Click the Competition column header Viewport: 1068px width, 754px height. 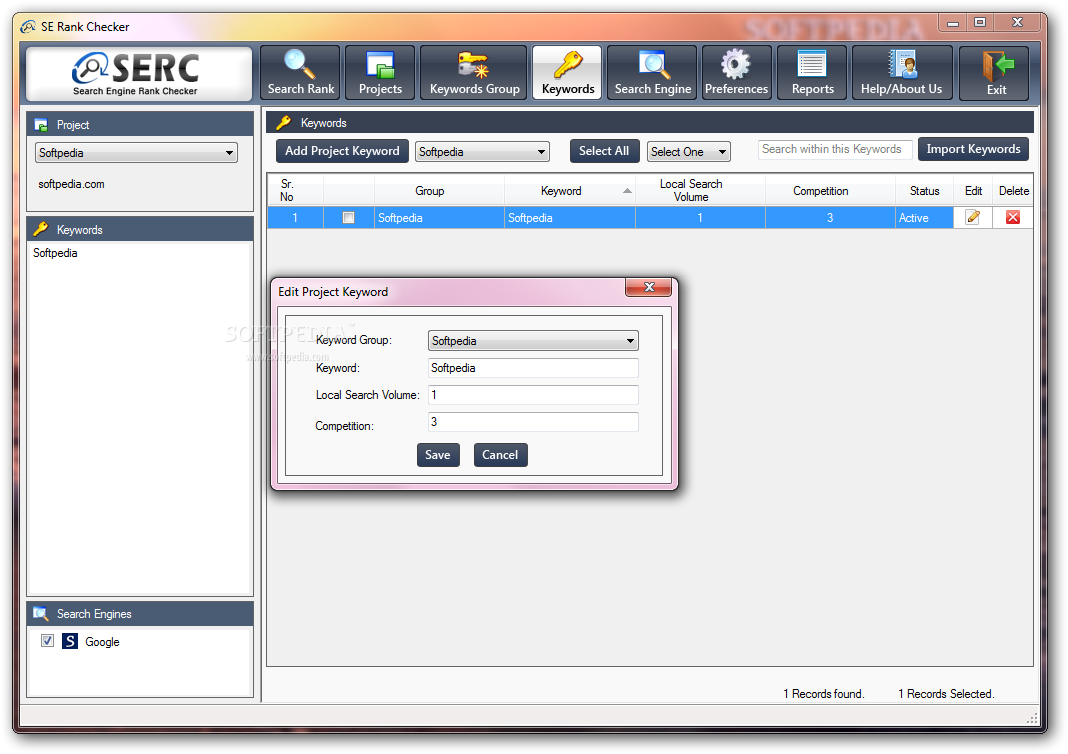coord(830,191)
